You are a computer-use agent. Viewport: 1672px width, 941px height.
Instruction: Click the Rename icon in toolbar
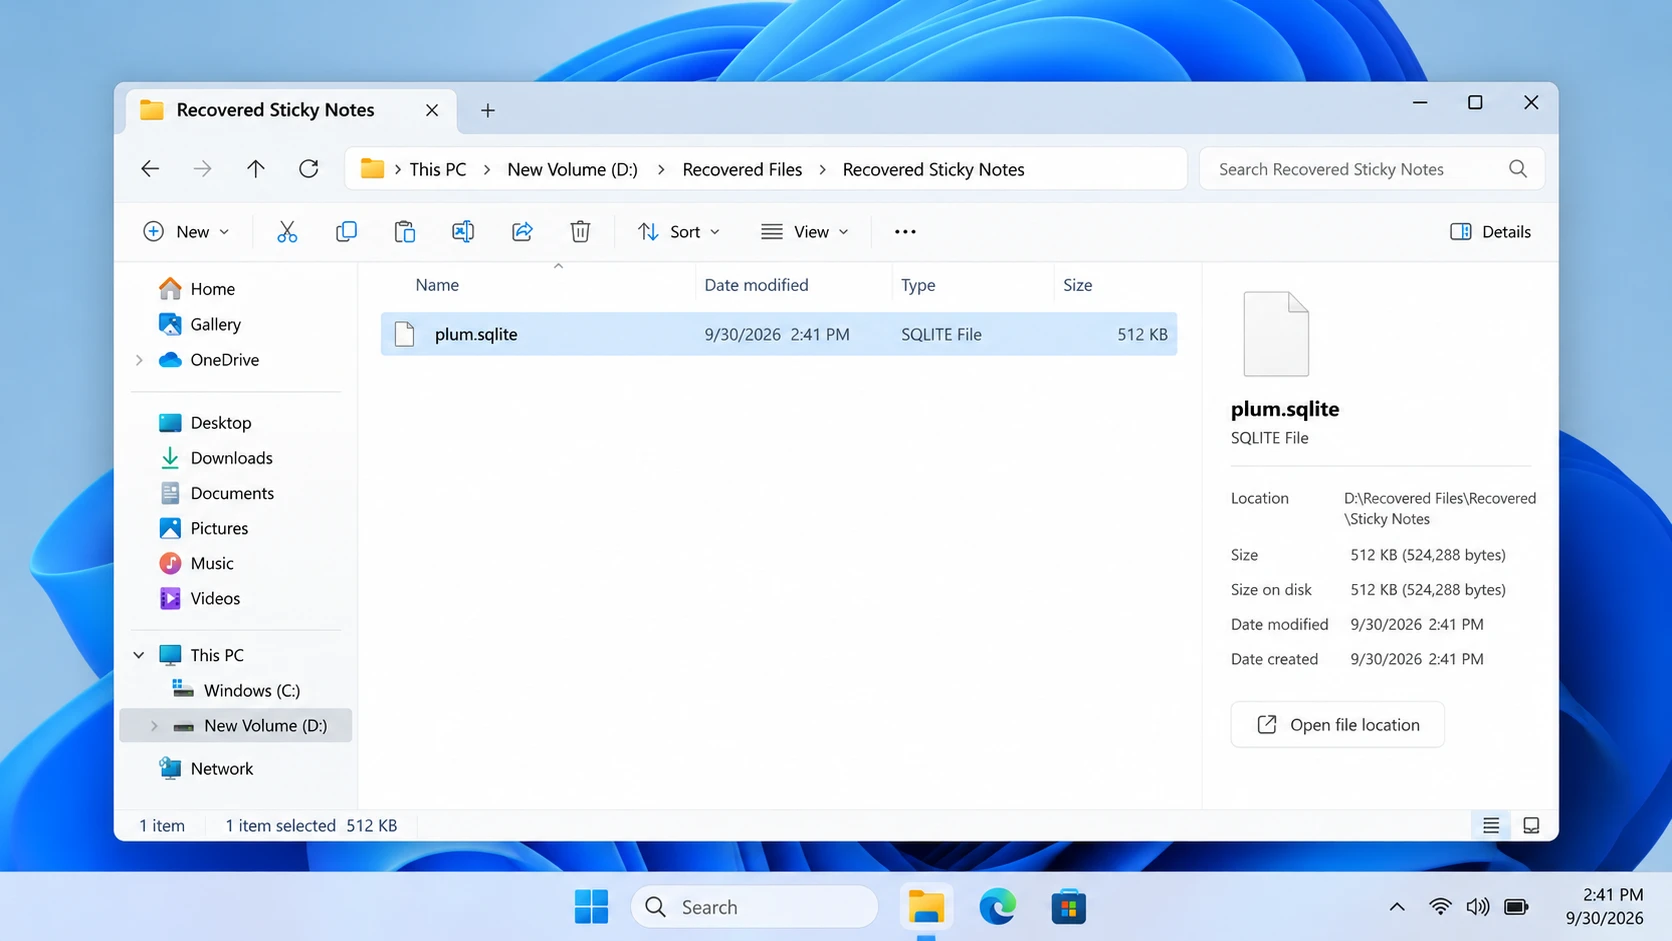(x=463, y=232)
